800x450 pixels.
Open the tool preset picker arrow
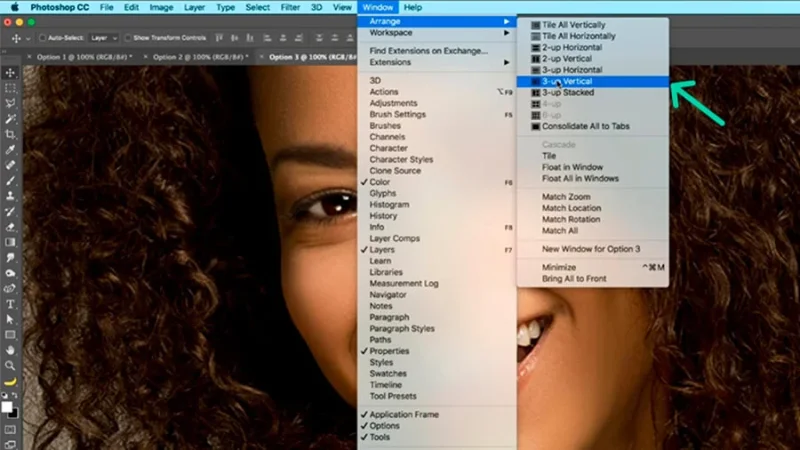(x=28, y=38)
